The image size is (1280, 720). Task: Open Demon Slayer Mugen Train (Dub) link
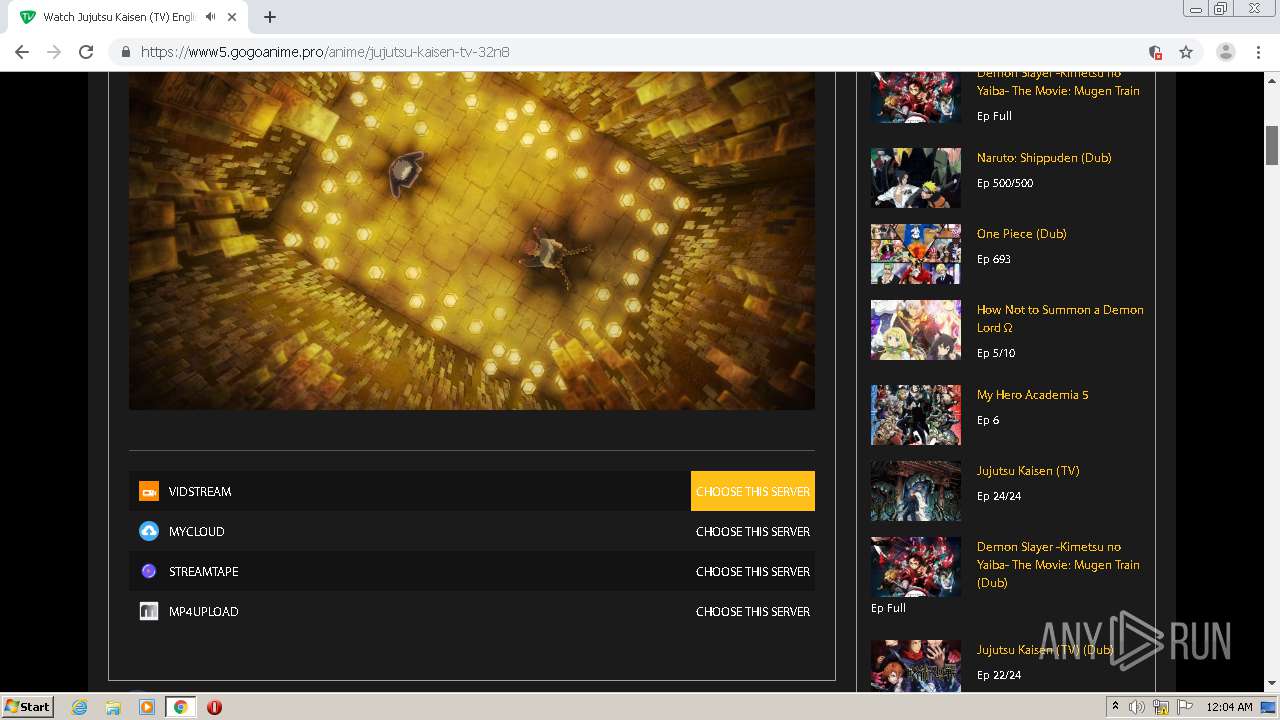pyautogui.click(x=1058, y=564)
